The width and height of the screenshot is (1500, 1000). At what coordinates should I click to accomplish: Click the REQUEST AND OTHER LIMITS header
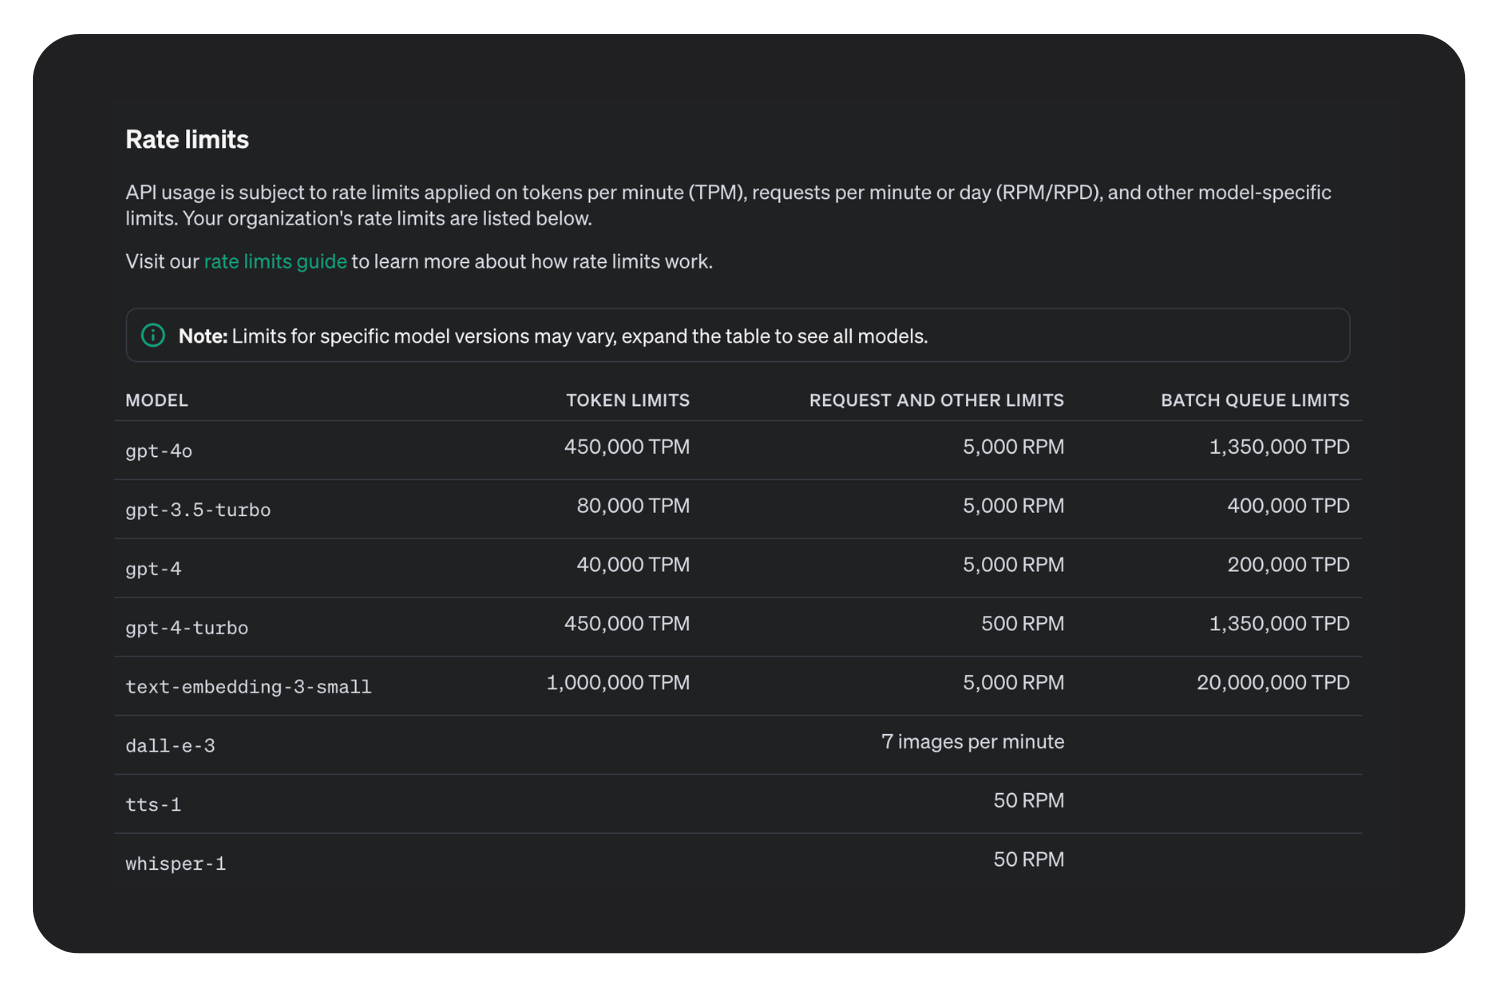(x=937, y=400)
